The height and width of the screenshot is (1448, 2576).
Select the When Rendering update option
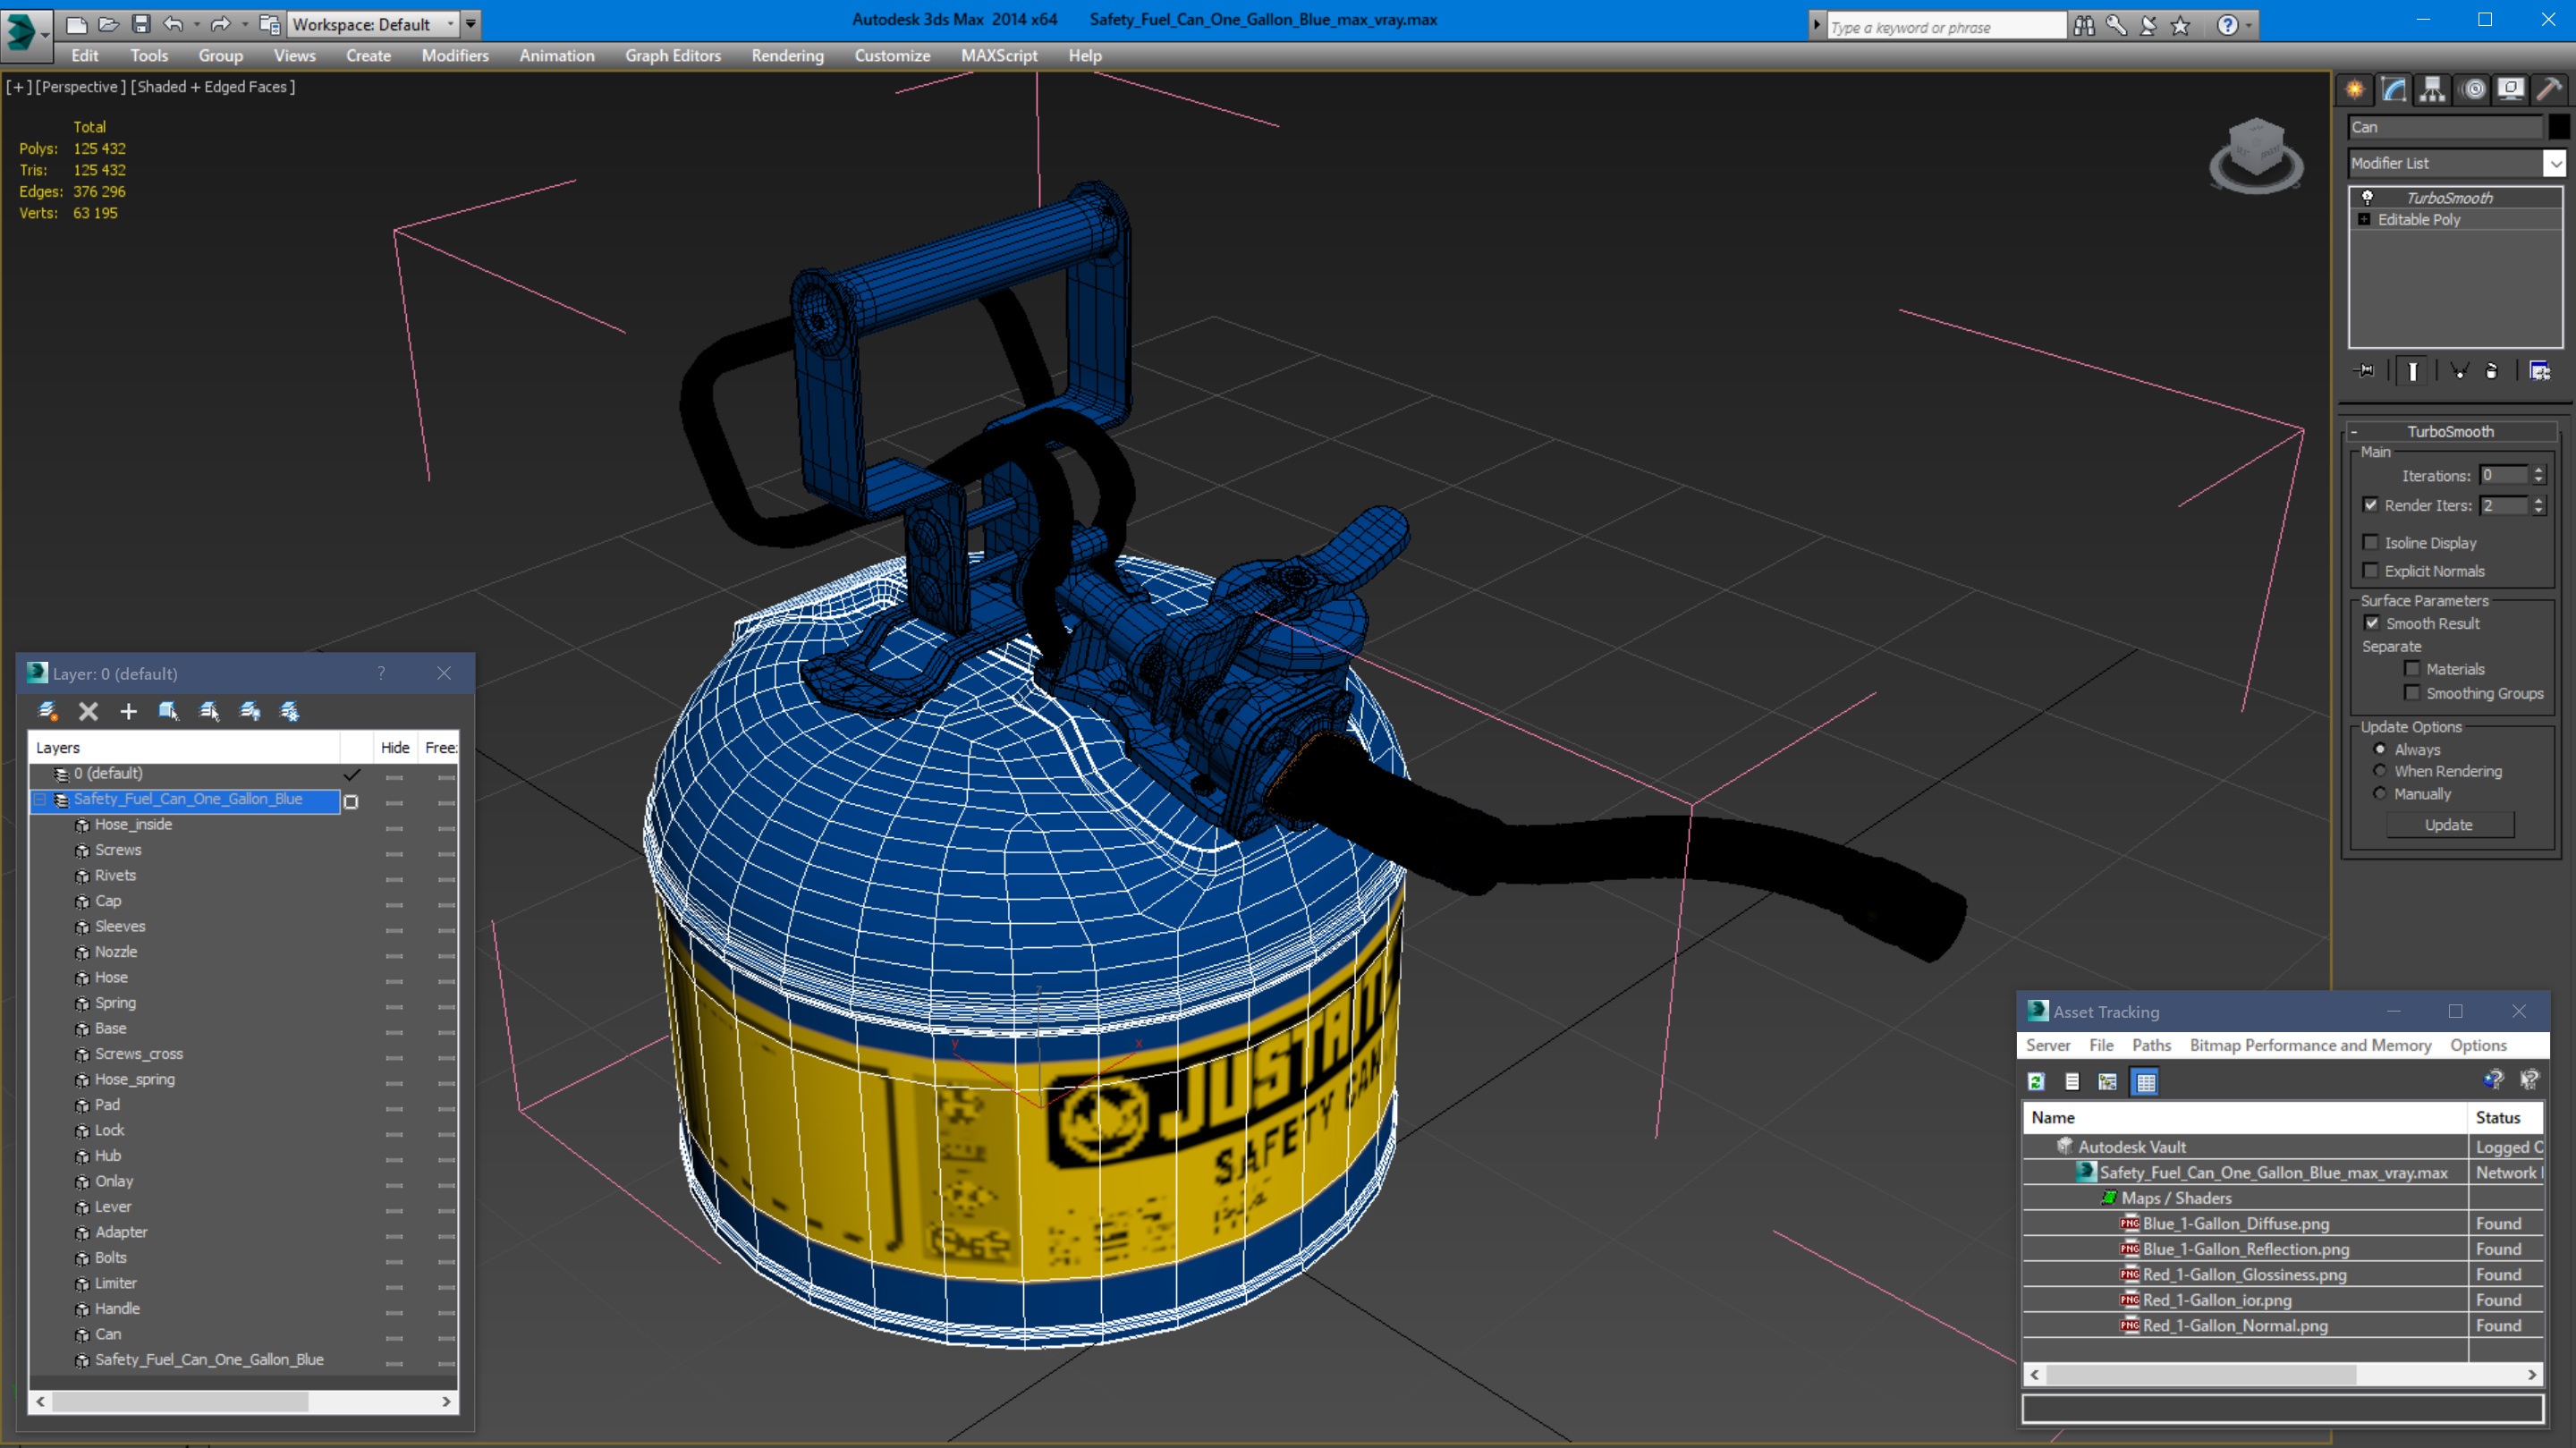point(2380,770)
